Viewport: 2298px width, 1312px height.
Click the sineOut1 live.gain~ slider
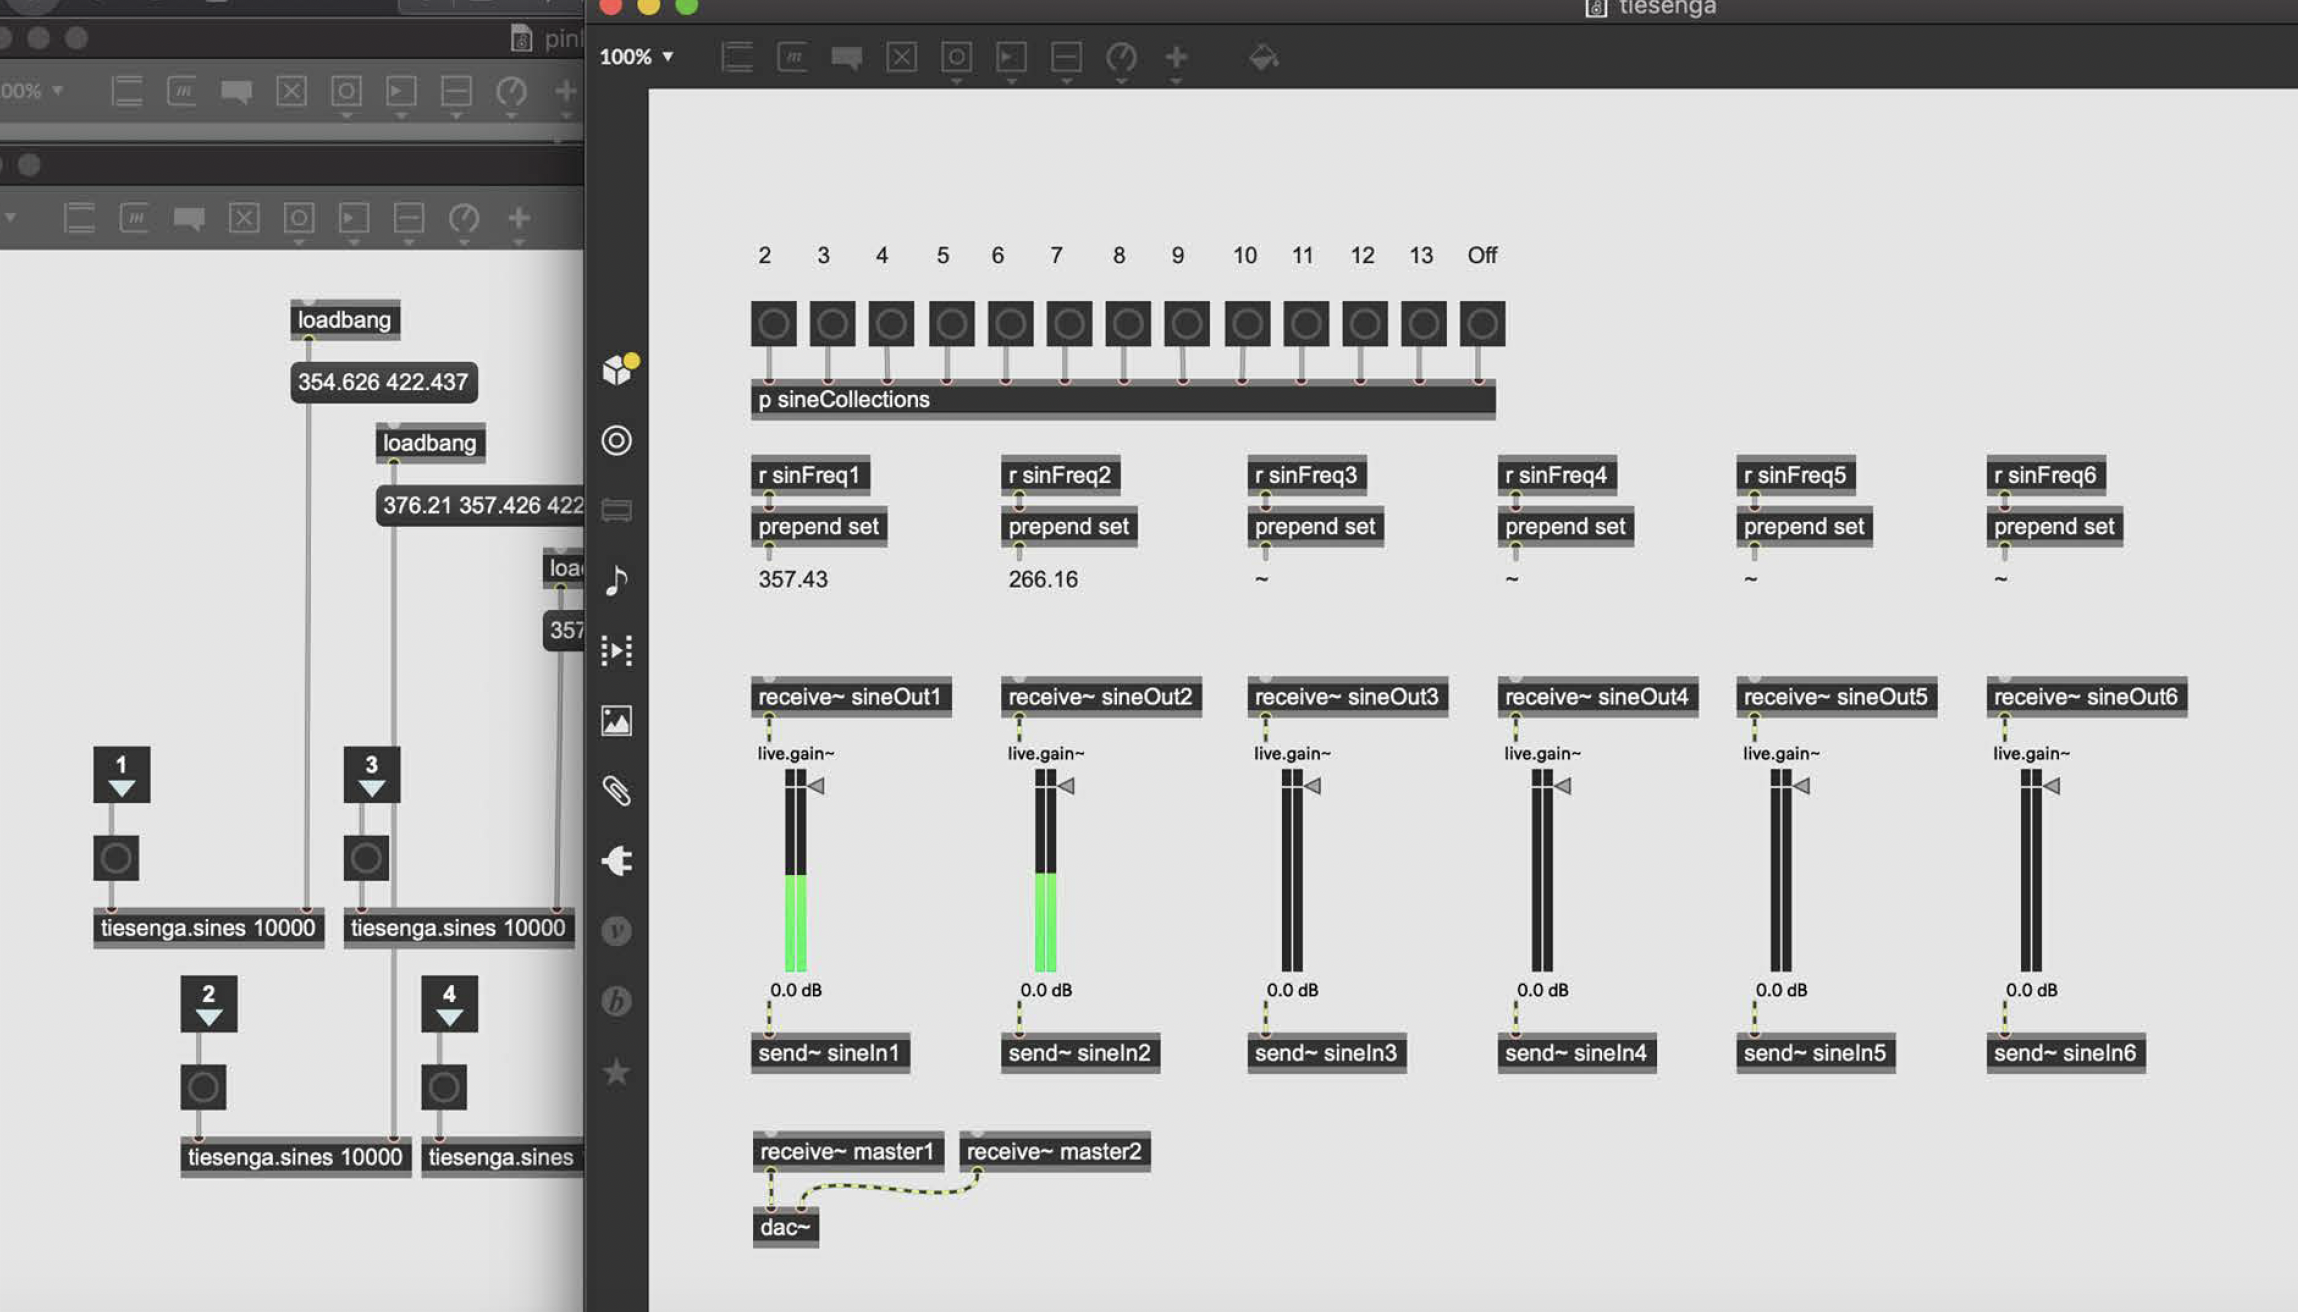point(796,870)
